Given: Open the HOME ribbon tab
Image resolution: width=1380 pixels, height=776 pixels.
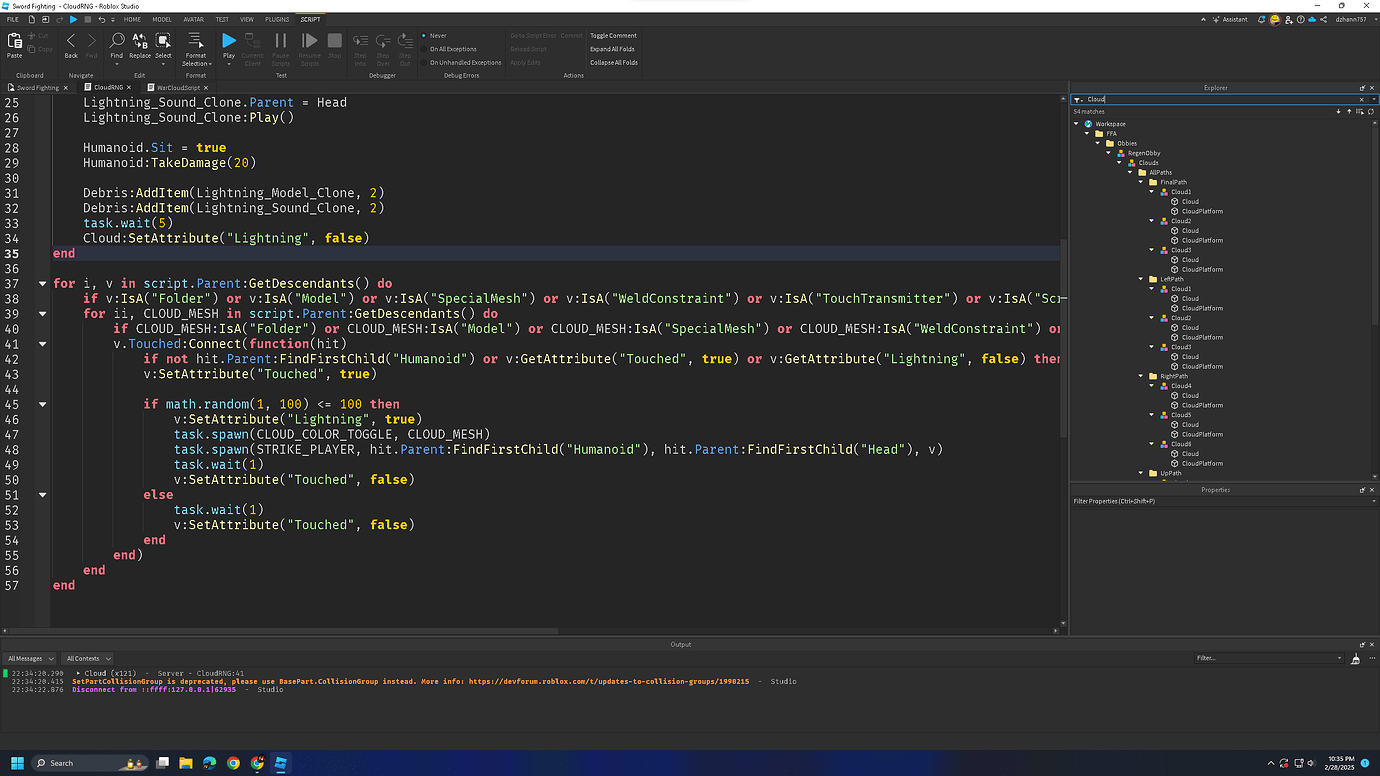Looking at the screenshot, I should (x=132, y=19).
